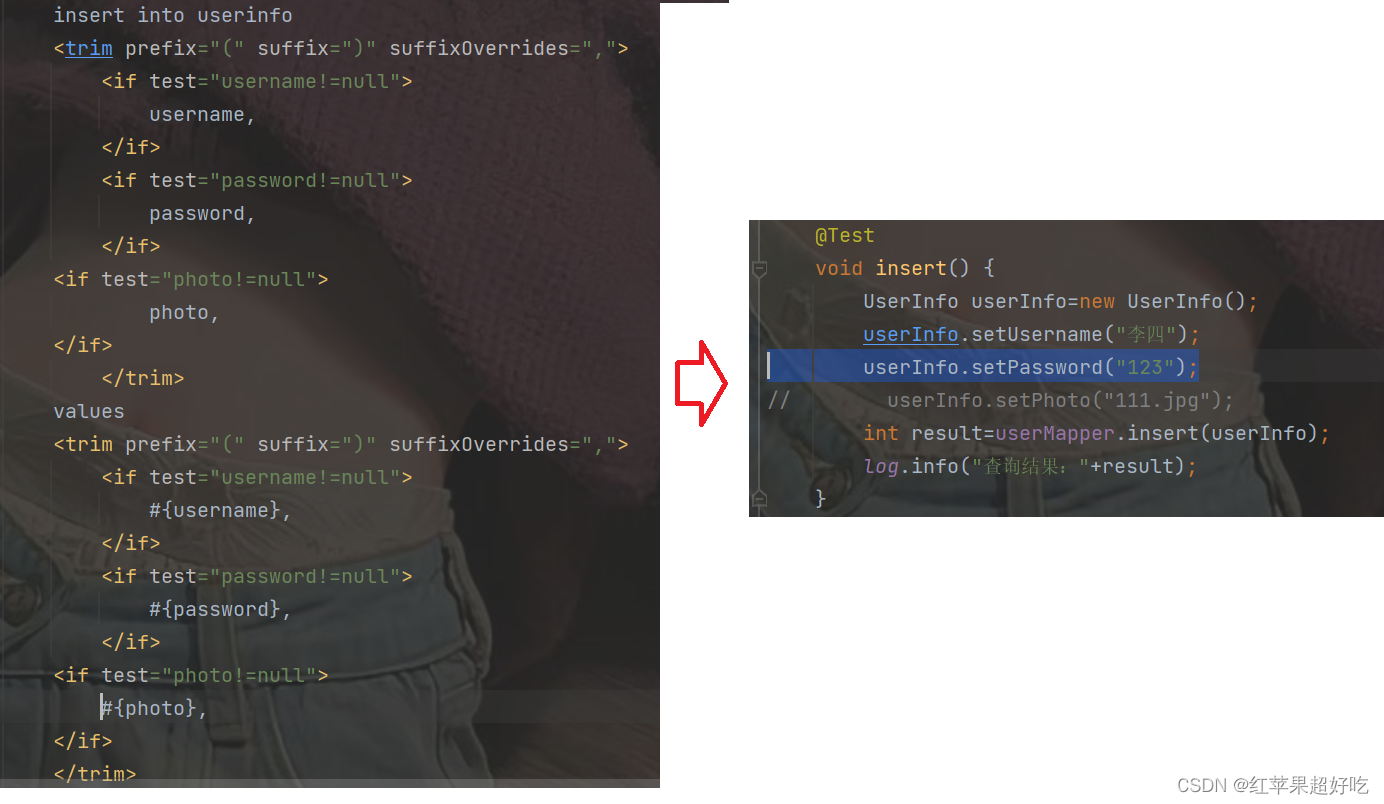The image size is (1384, 804).
Task: Click the #{password}, placeholder
Action: coord(221,609)
